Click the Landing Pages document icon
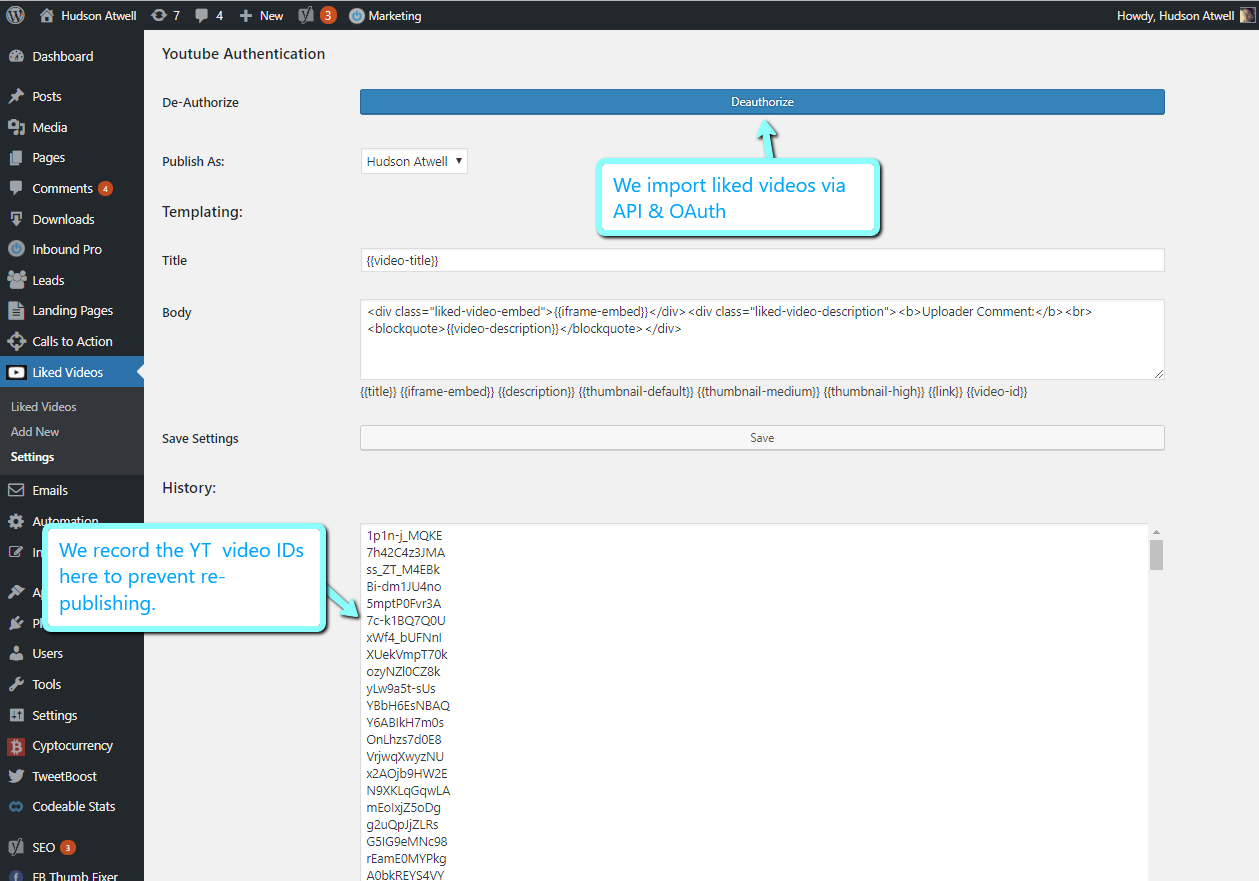Screen dimensions: 1259x881 (16, 310)
